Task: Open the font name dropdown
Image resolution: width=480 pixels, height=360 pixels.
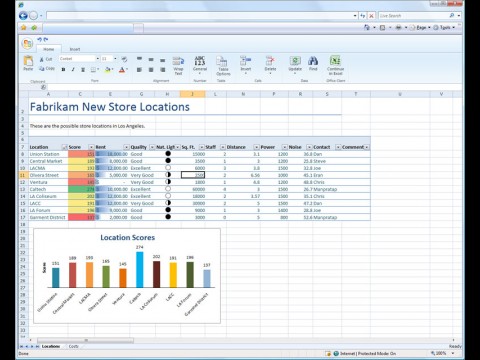Action: coord(98,59)
